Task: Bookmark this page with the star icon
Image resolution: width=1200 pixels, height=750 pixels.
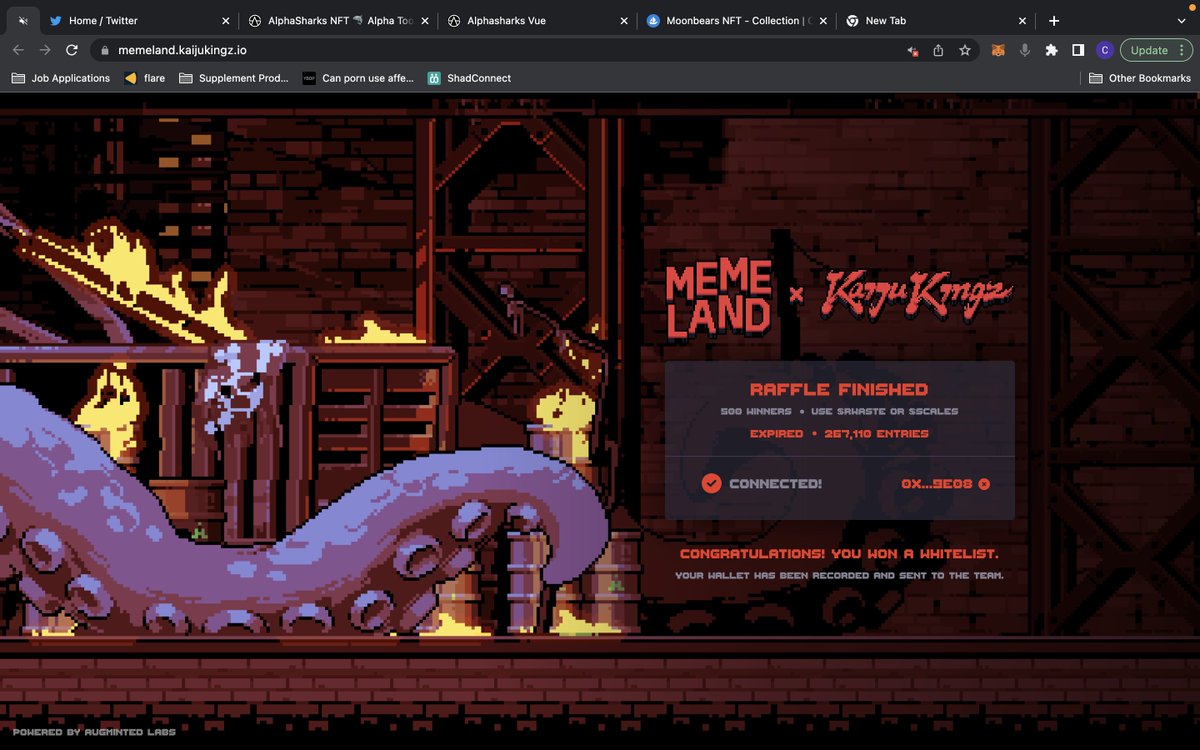Action: pyautogui.click(x=965, y=50)
